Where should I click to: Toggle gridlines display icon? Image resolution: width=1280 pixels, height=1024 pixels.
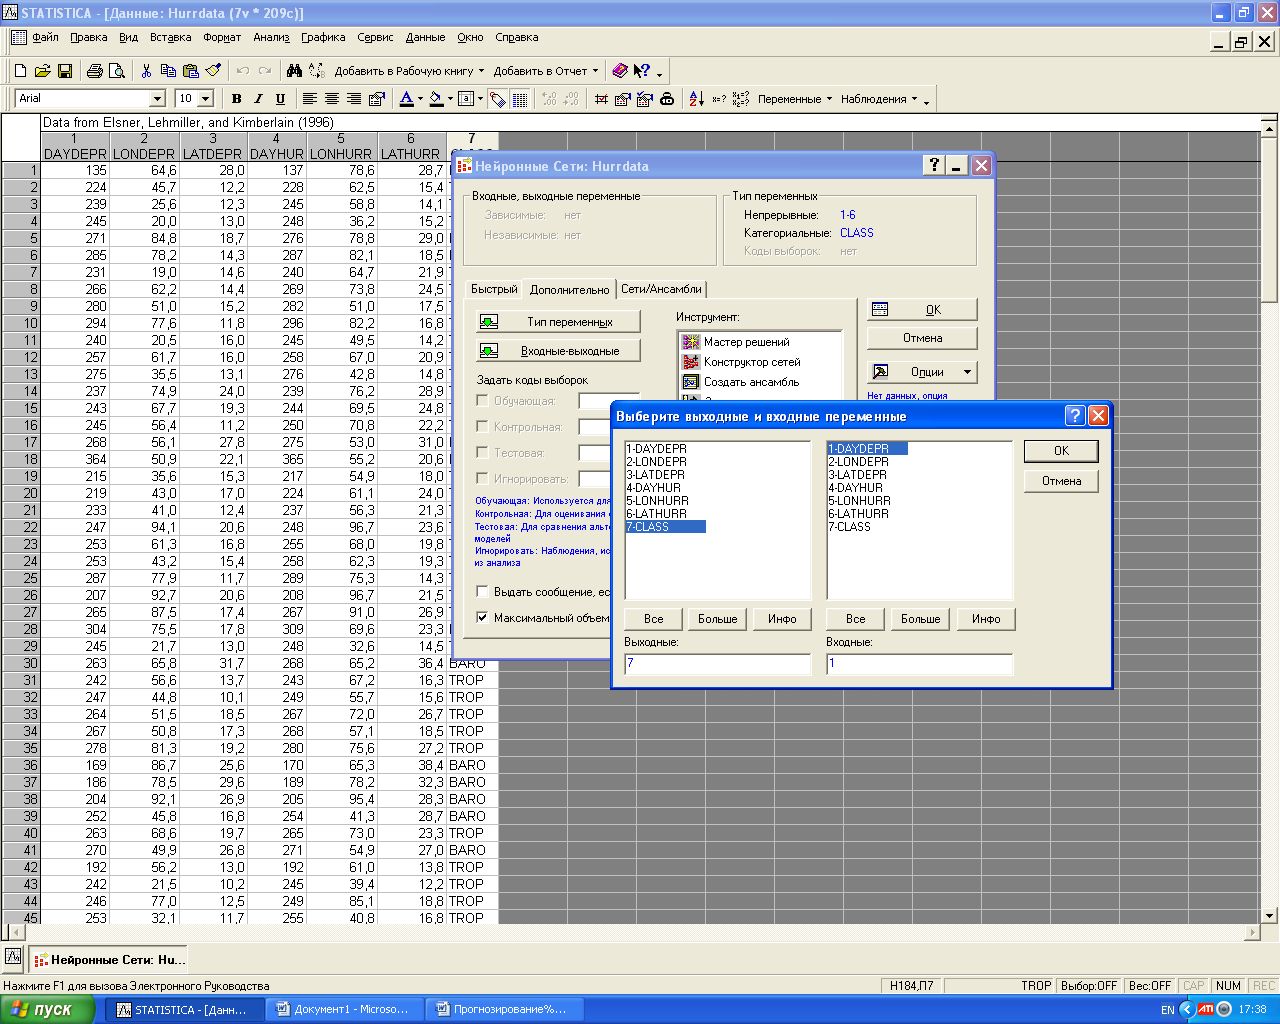(520, 99)
